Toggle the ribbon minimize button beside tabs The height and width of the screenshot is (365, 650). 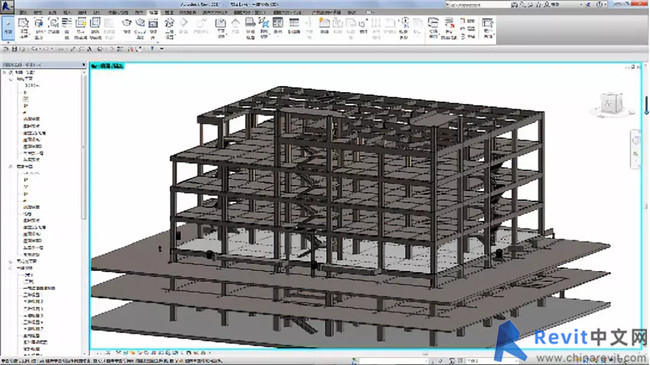point(369,12)
